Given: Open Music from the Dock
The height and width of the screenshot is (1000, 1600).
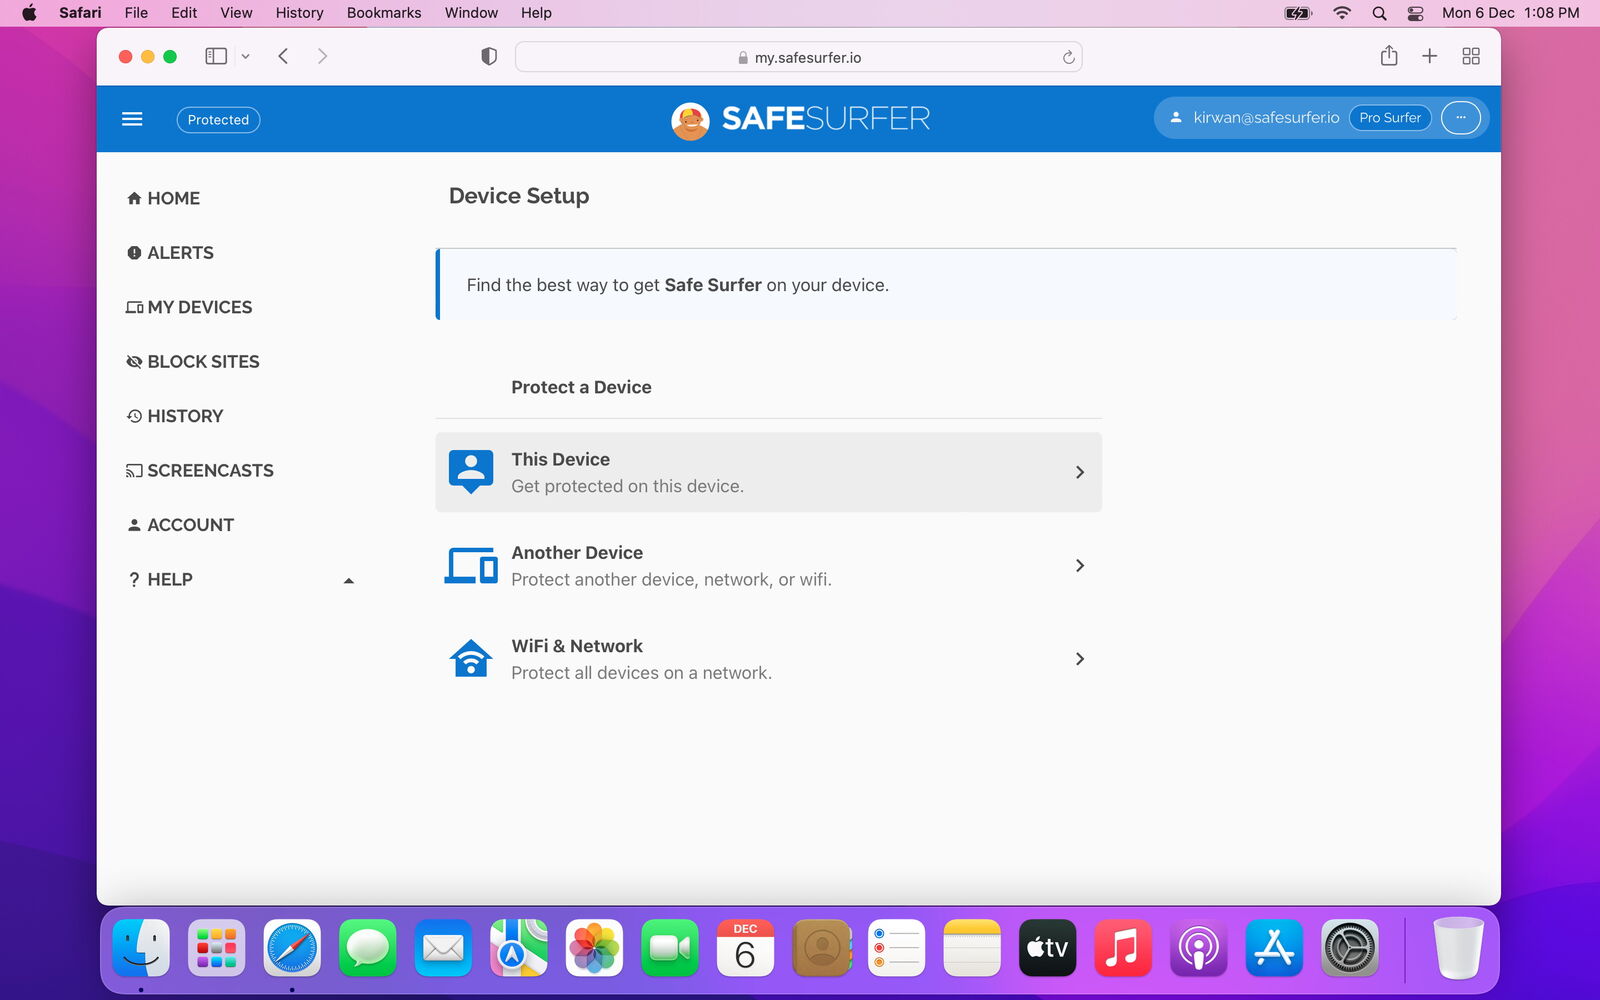Looking at the screenshot, I should (x=1123, y=947).
